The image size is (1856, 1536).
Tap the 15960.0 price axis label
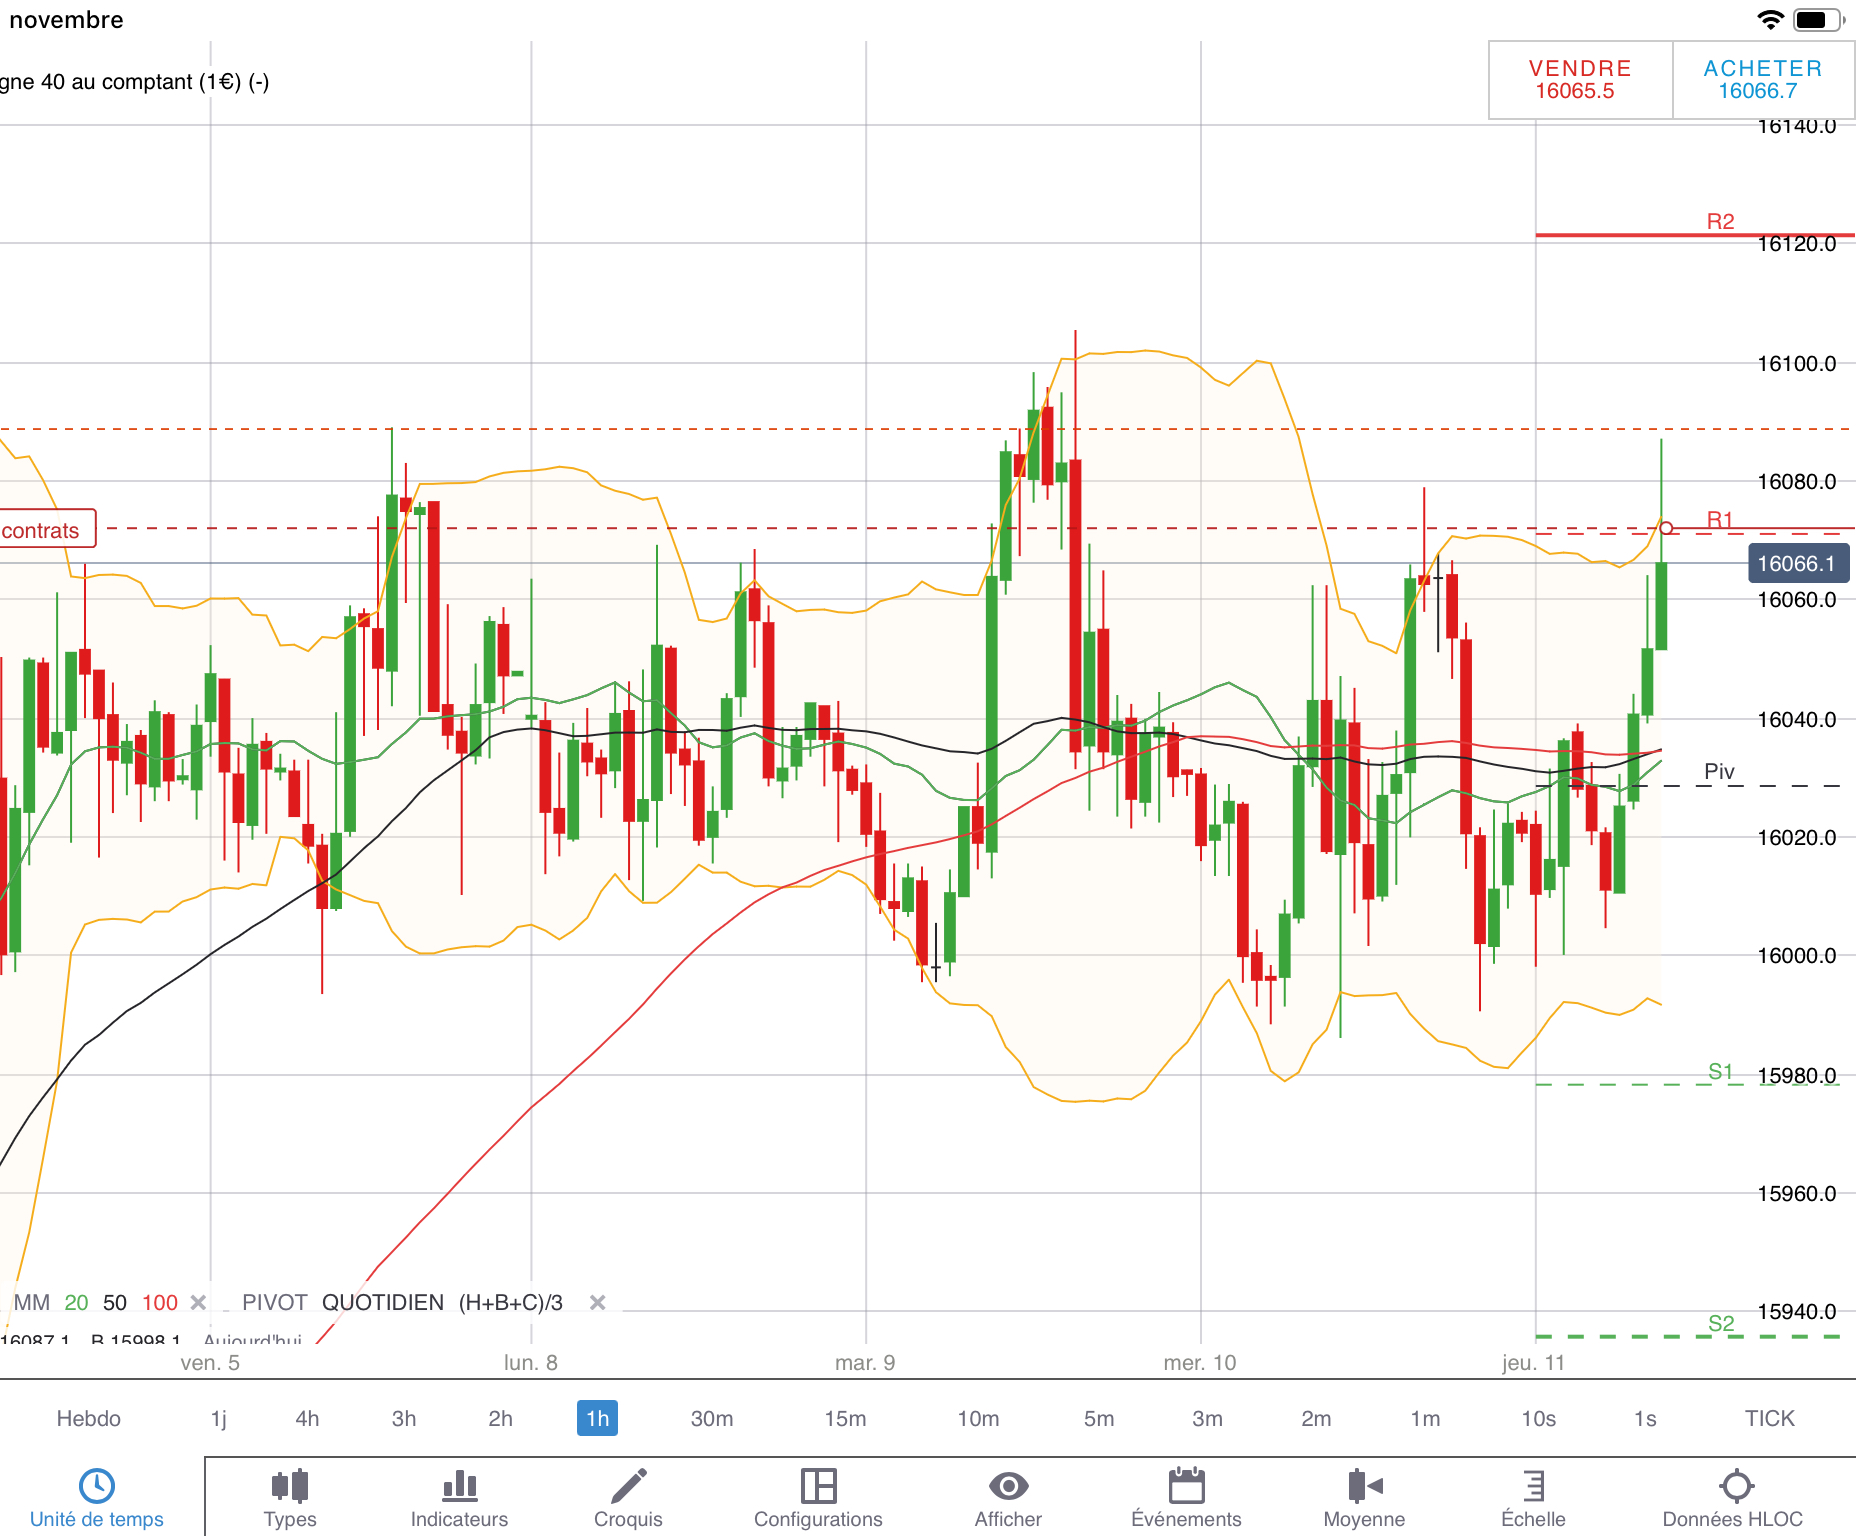pos(1797,1193)
